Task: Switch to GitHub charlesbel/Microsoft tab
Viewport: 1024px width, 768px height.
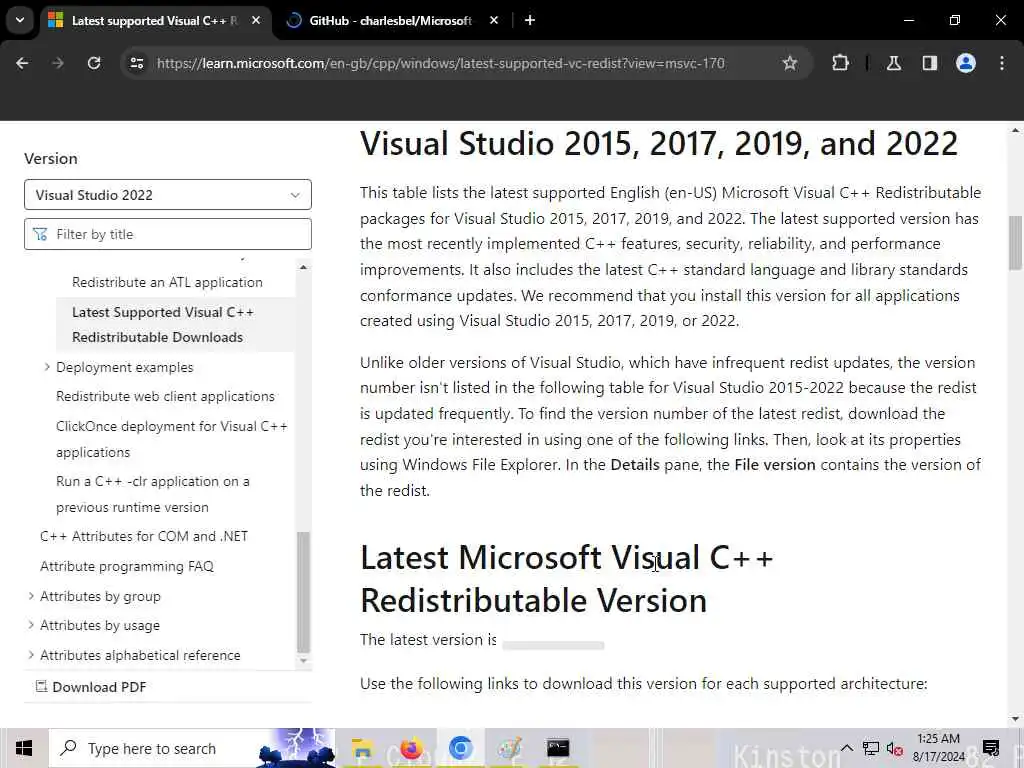Action: [x=390, y=21]
